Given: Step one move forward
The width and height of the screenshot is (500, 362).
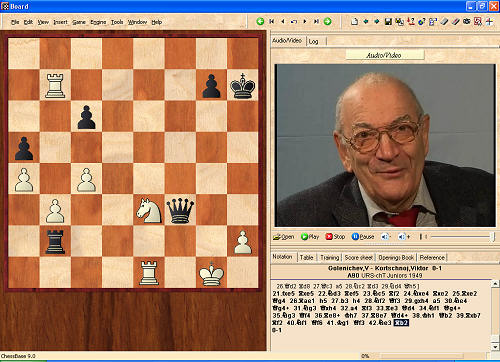Looking at the screenshot, I should 305,21.
